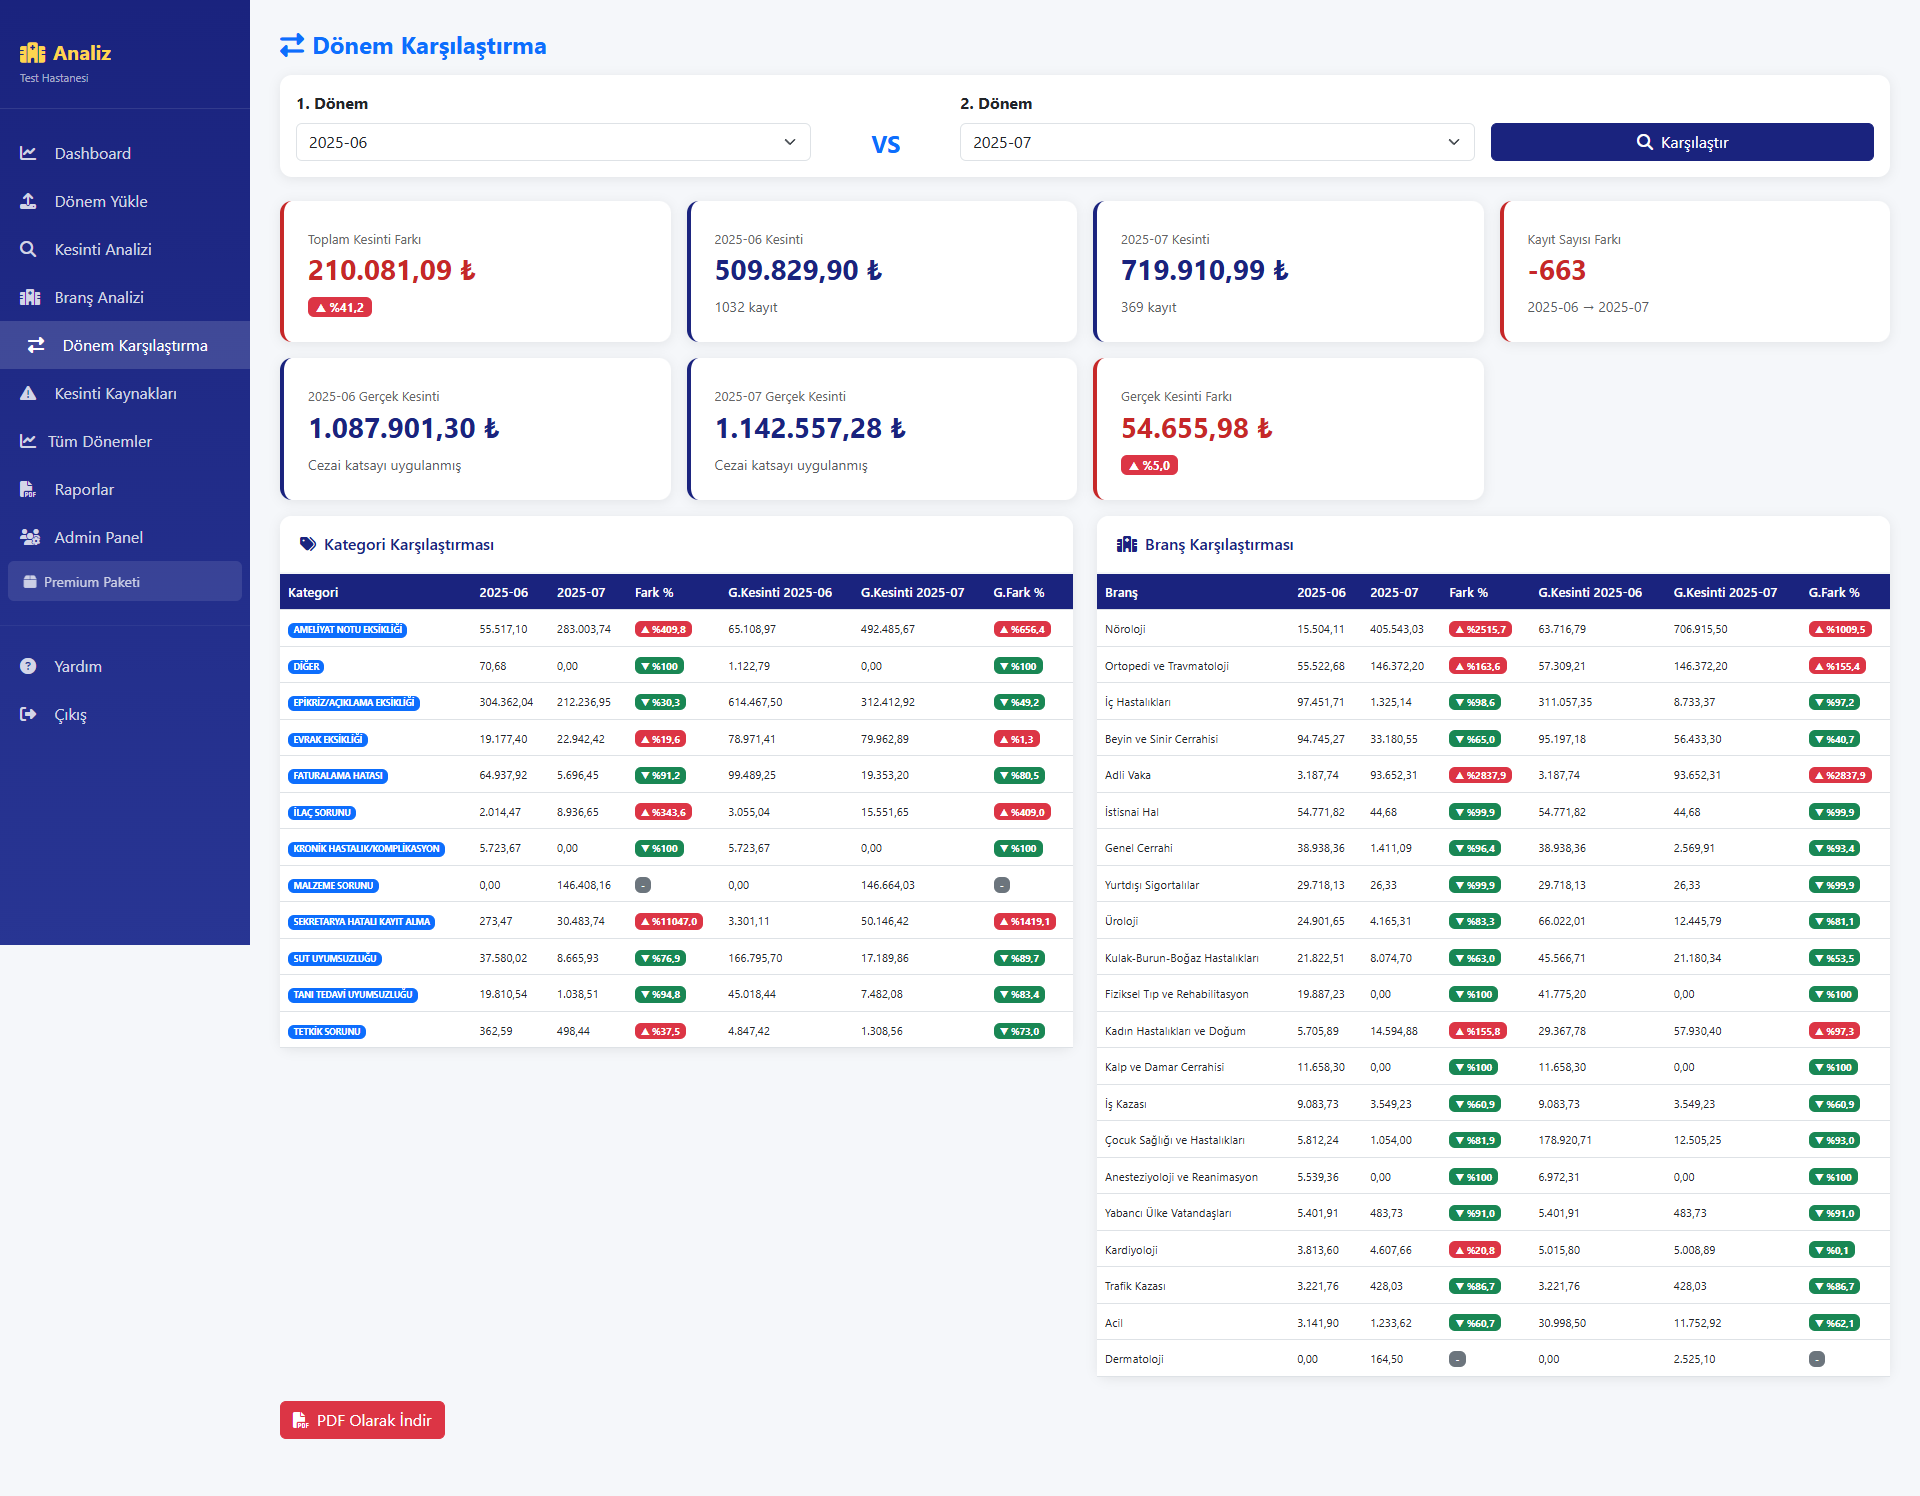Download report via PDF Olarak İndir
Viewport: 1920px width, 1496px height.
pyautogui.click(x=362, y=1420)
